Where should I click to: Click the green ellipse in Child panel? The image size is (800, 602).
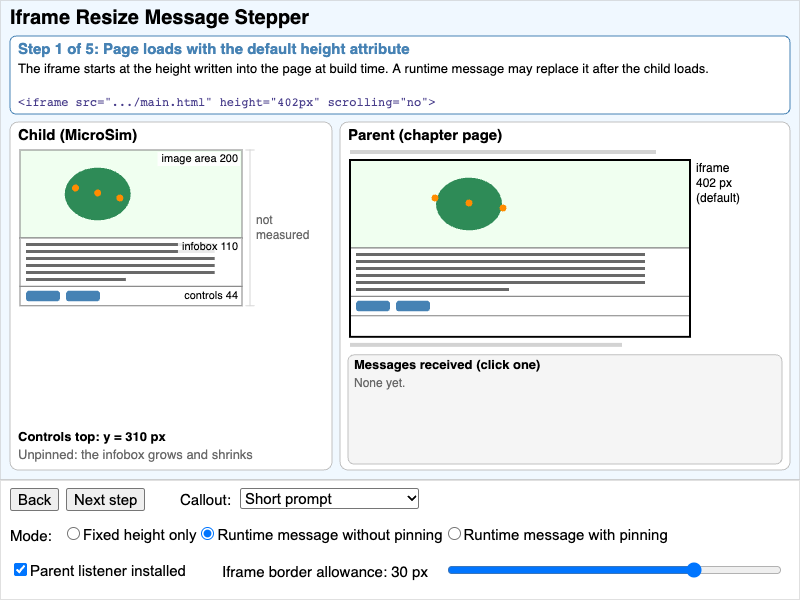(97, 194)
